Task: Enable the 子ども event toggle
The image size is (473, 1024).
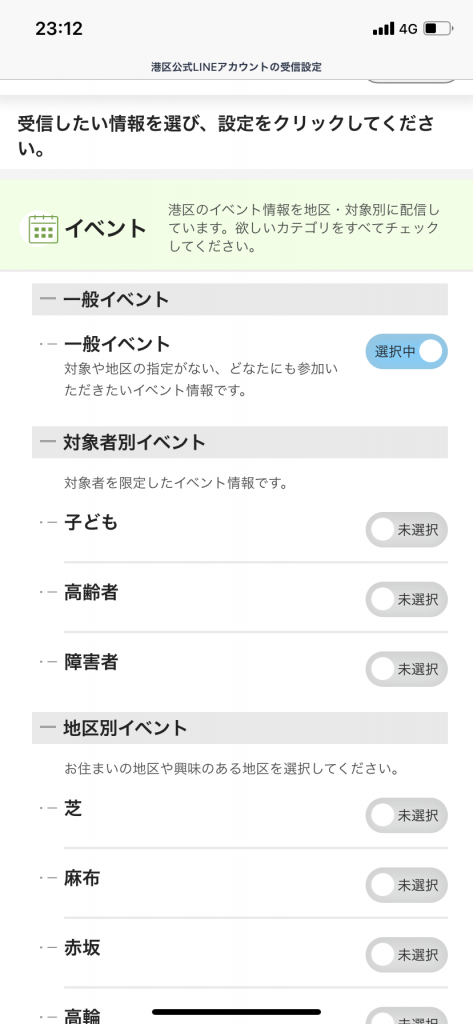Action: pyautogui.click(x=406, y=530)
